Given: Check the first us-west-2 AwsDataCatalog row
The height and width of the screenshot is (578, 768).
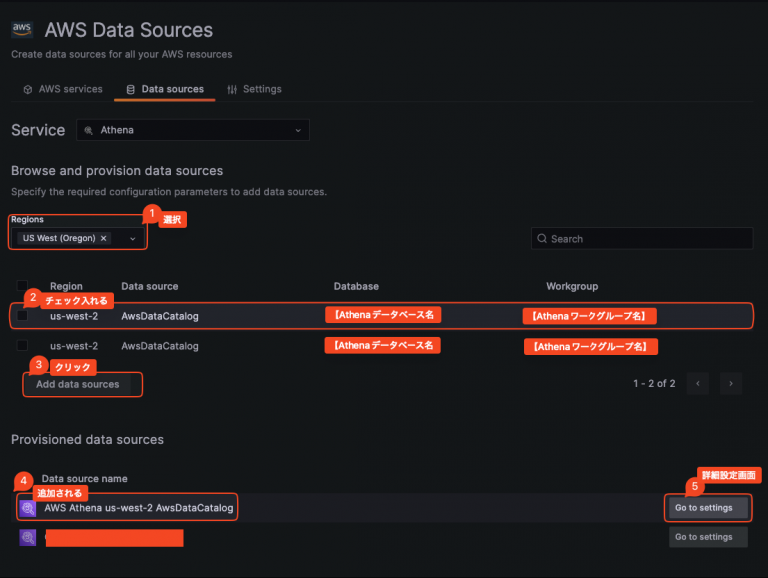Looking at the screenshot, I should coord(22,316).
